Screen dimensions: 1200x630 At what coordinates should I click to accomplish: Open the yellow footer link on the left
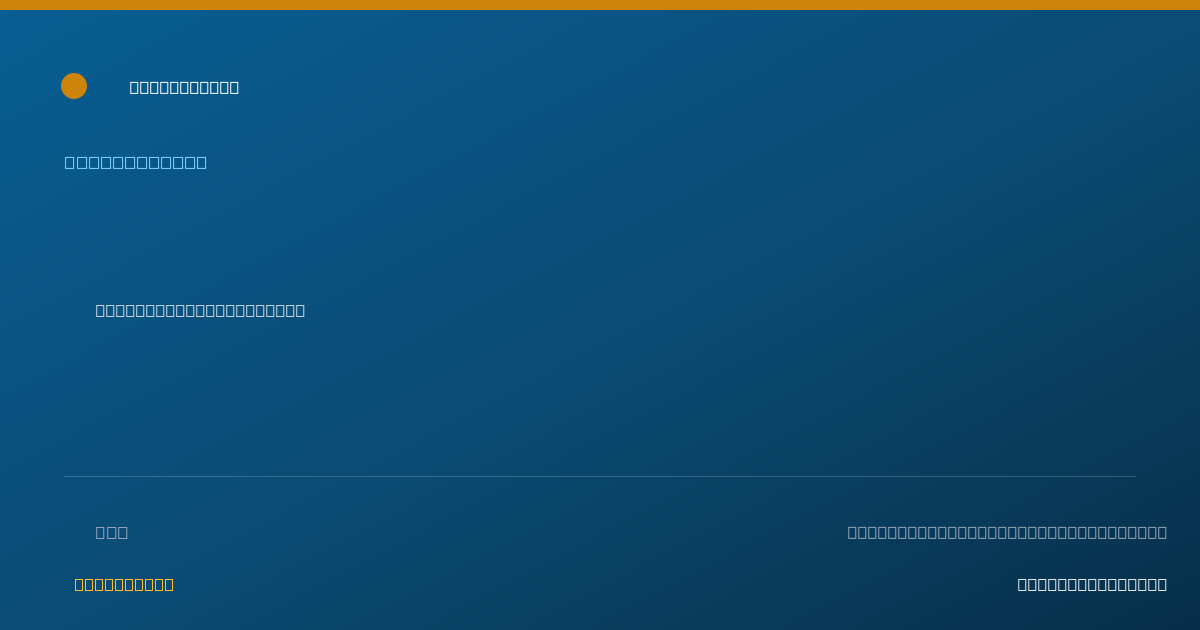pyautogui.click(x=124, y=584)
